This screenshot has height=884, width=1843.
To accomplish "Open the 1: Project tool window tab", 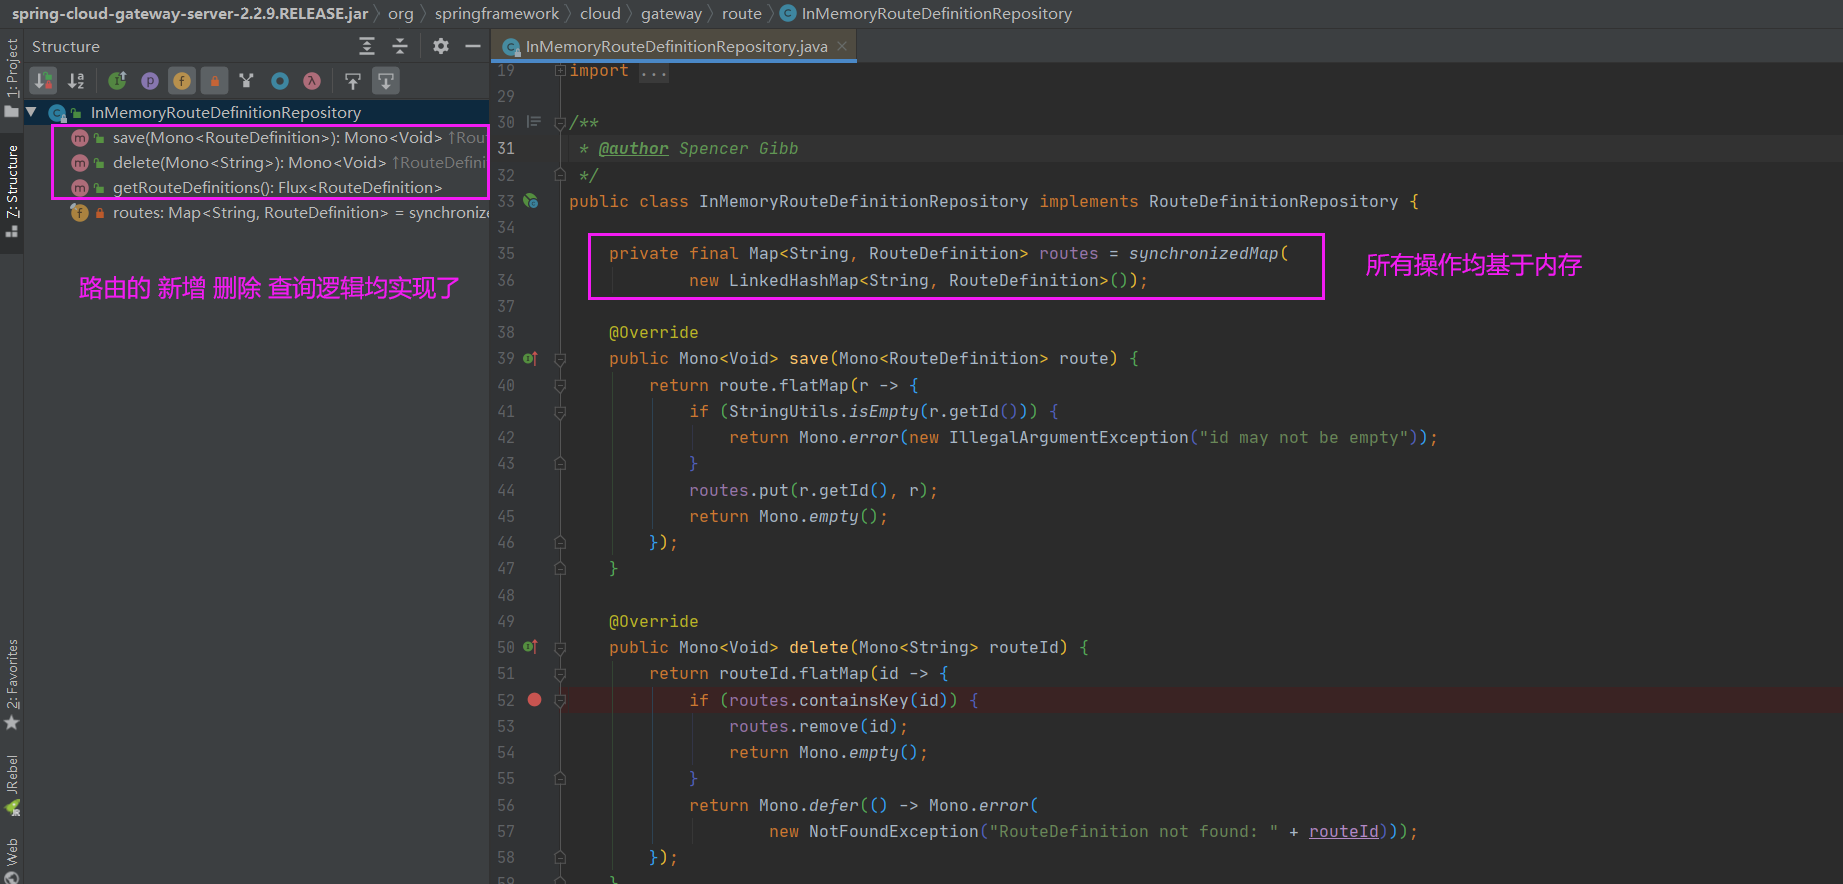I will coord(12,77).
